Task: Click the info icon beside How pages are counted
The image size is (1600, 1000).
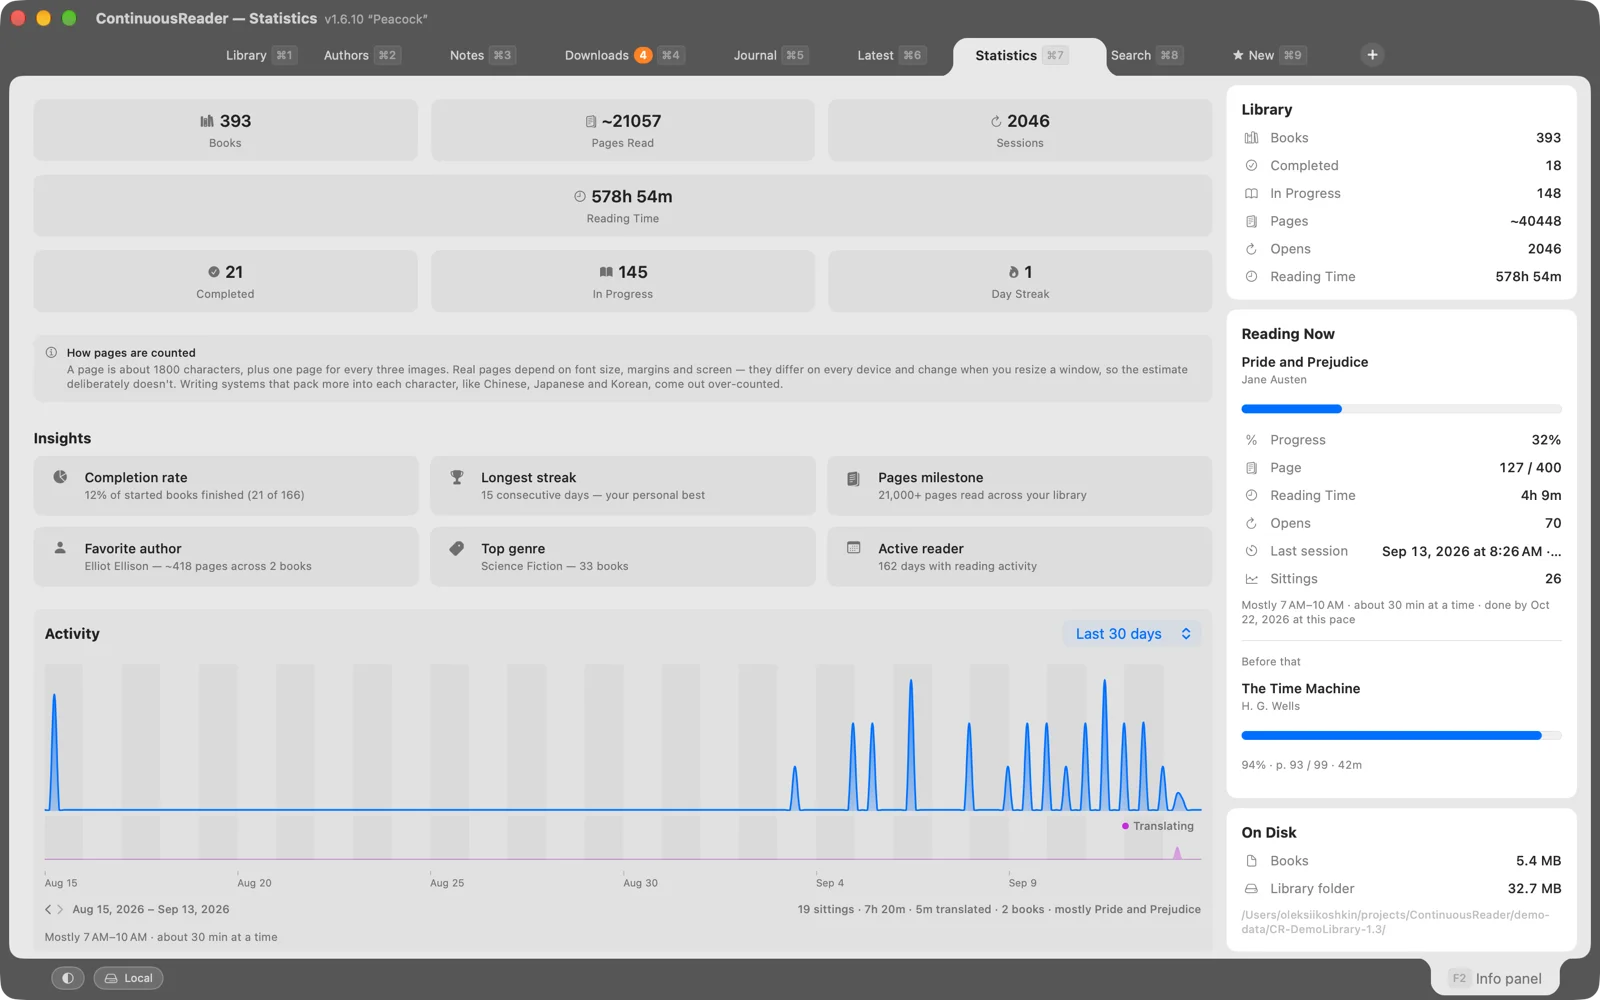Action: [51, 352]
